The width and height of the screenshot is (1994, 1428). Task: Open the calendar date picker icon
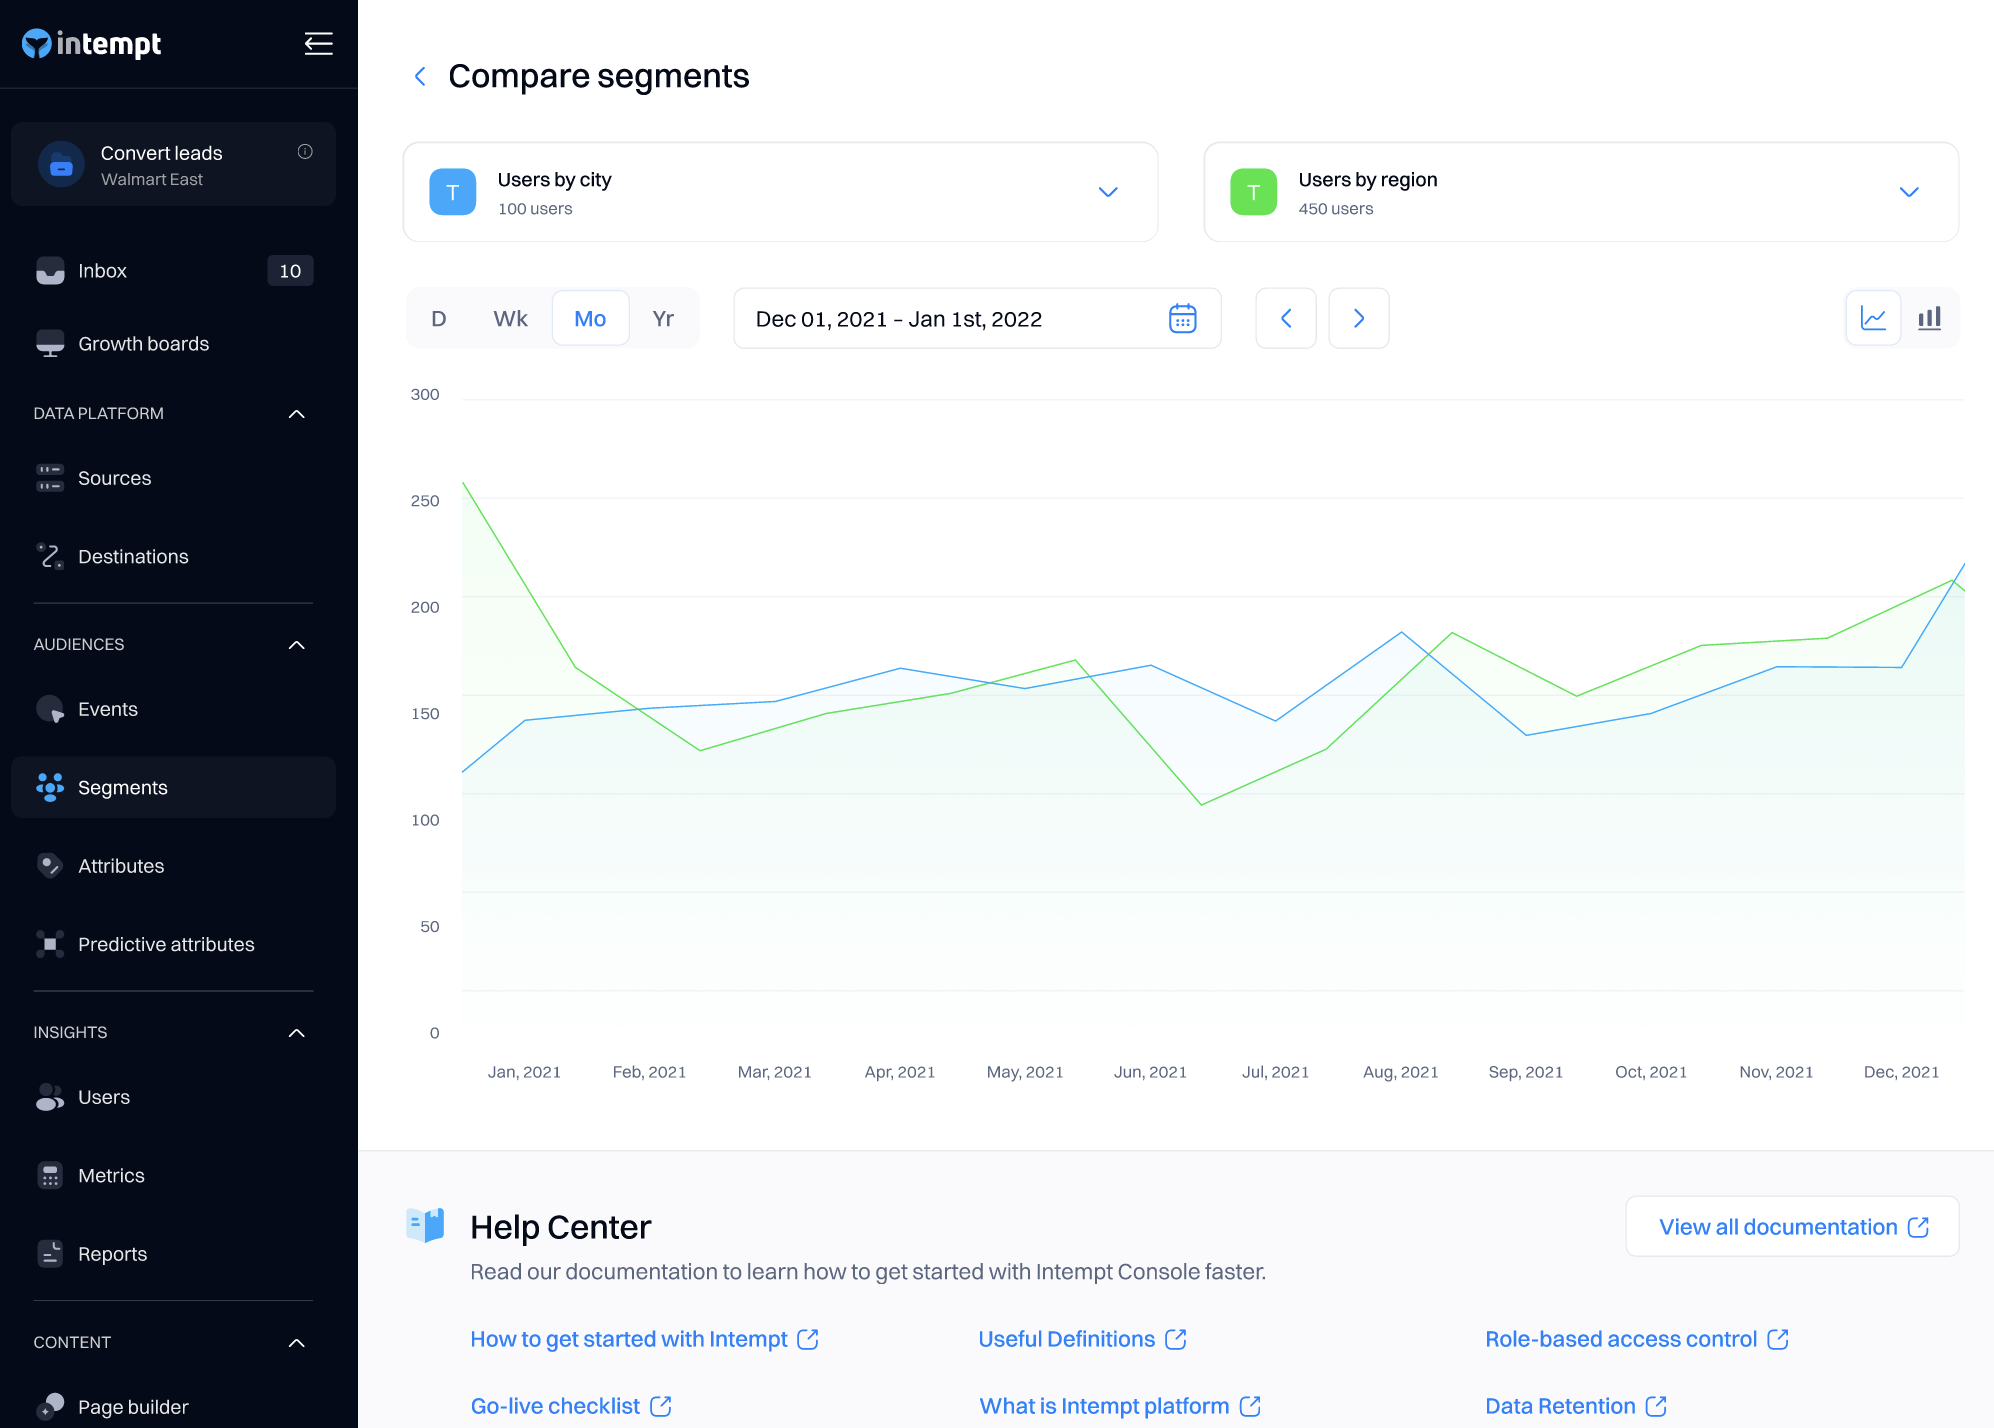tap(1182, 319)
